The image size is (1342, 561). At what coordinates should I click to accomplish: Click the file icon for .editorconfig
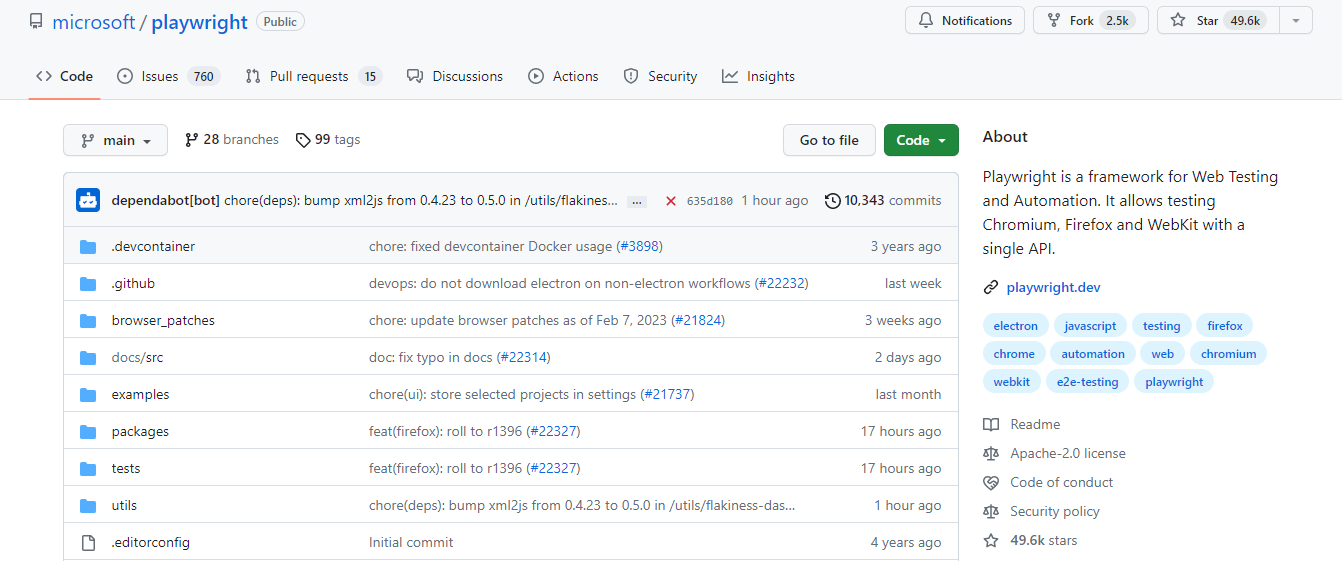click(x=88, y=543)
